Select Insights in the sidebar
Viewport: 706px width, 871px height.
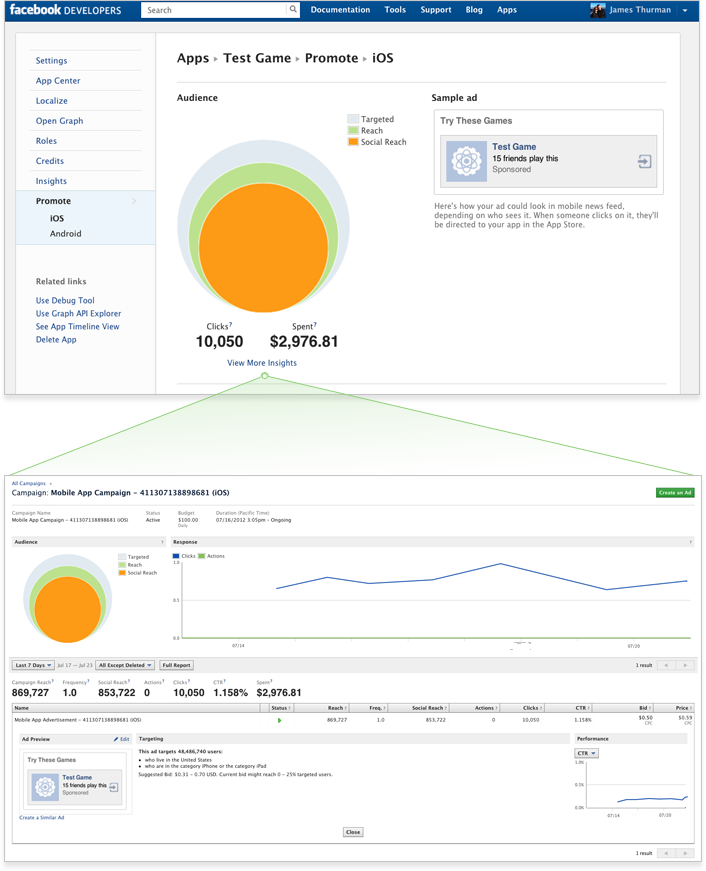pyautogui.click(x=51, y=181)
